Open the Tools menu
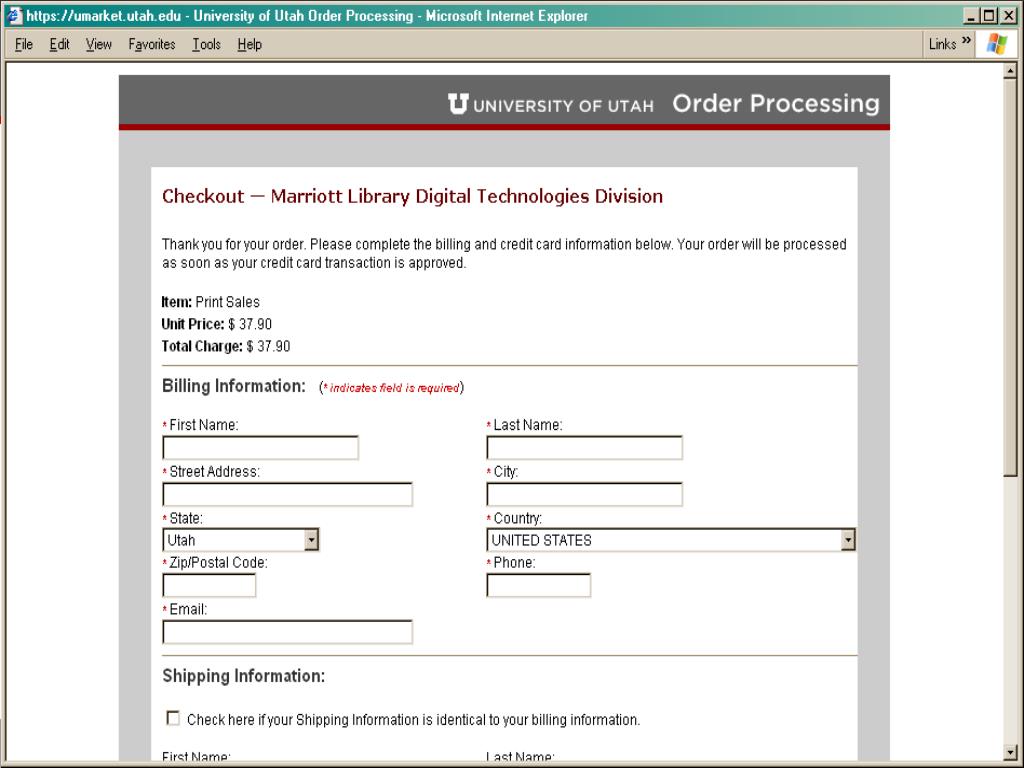The image size is (1024, 768). (206, 44)
